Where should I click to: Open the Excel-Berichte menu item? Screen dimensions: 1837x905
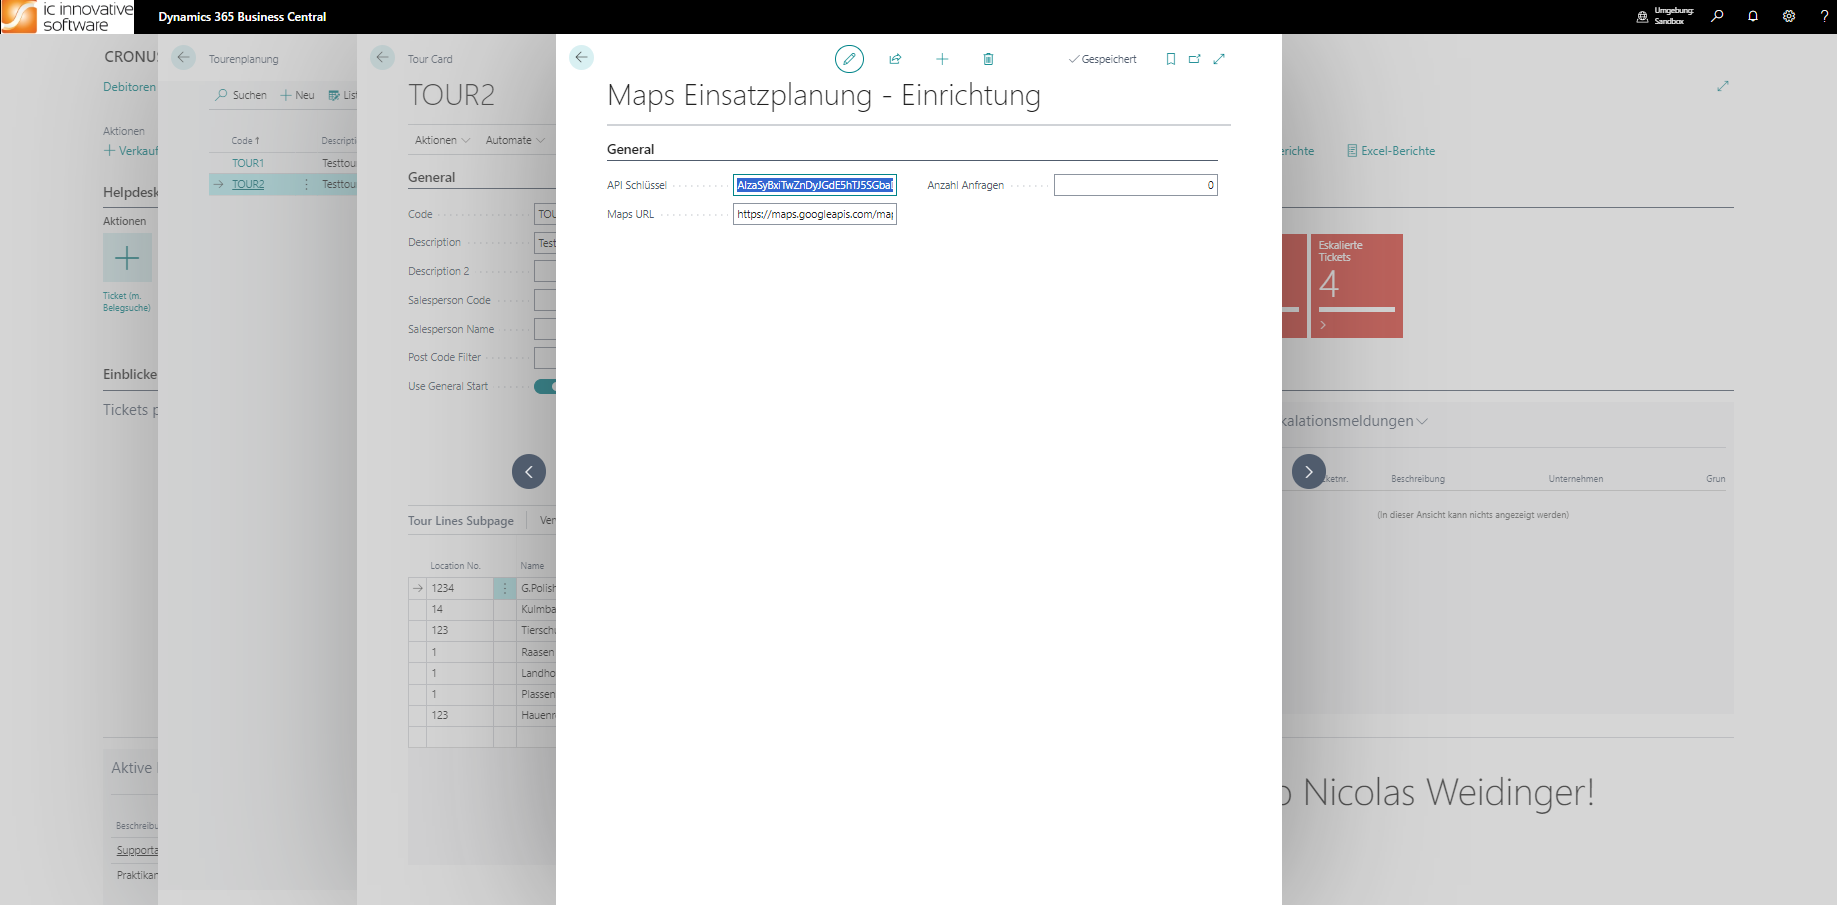coord(1391,151)
